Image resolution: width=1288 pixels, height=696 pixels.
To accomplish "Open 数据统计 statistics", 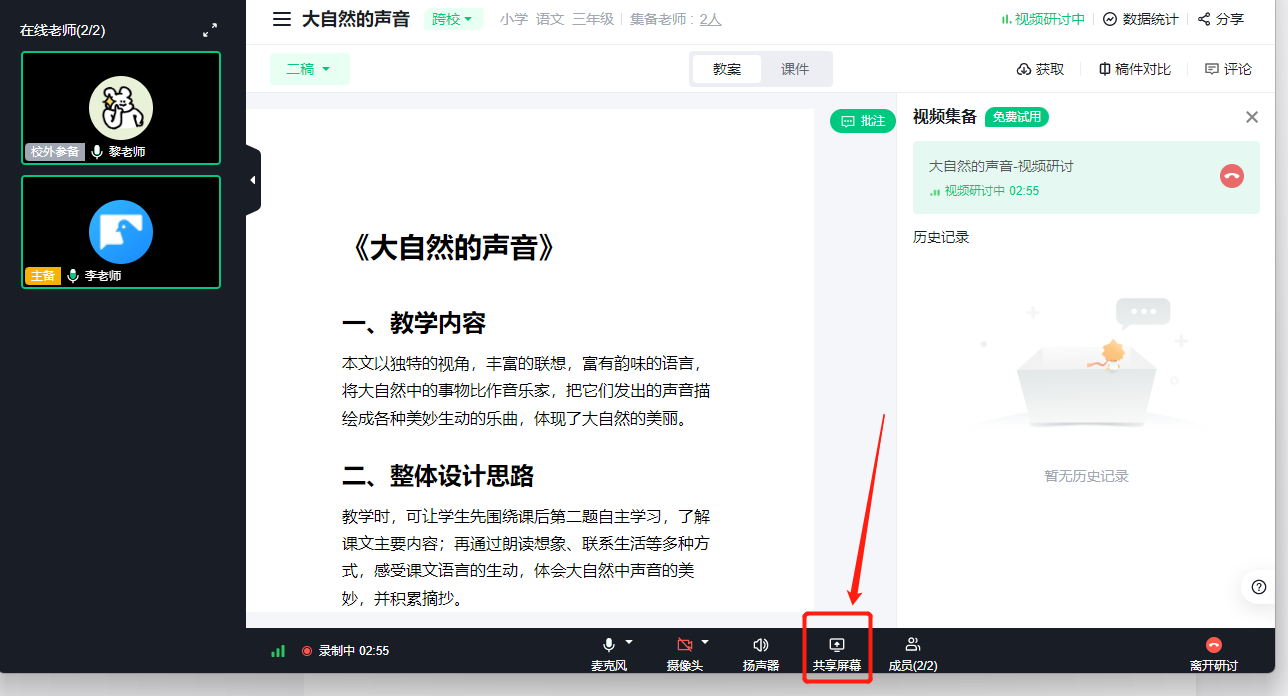I will 1141,19.
